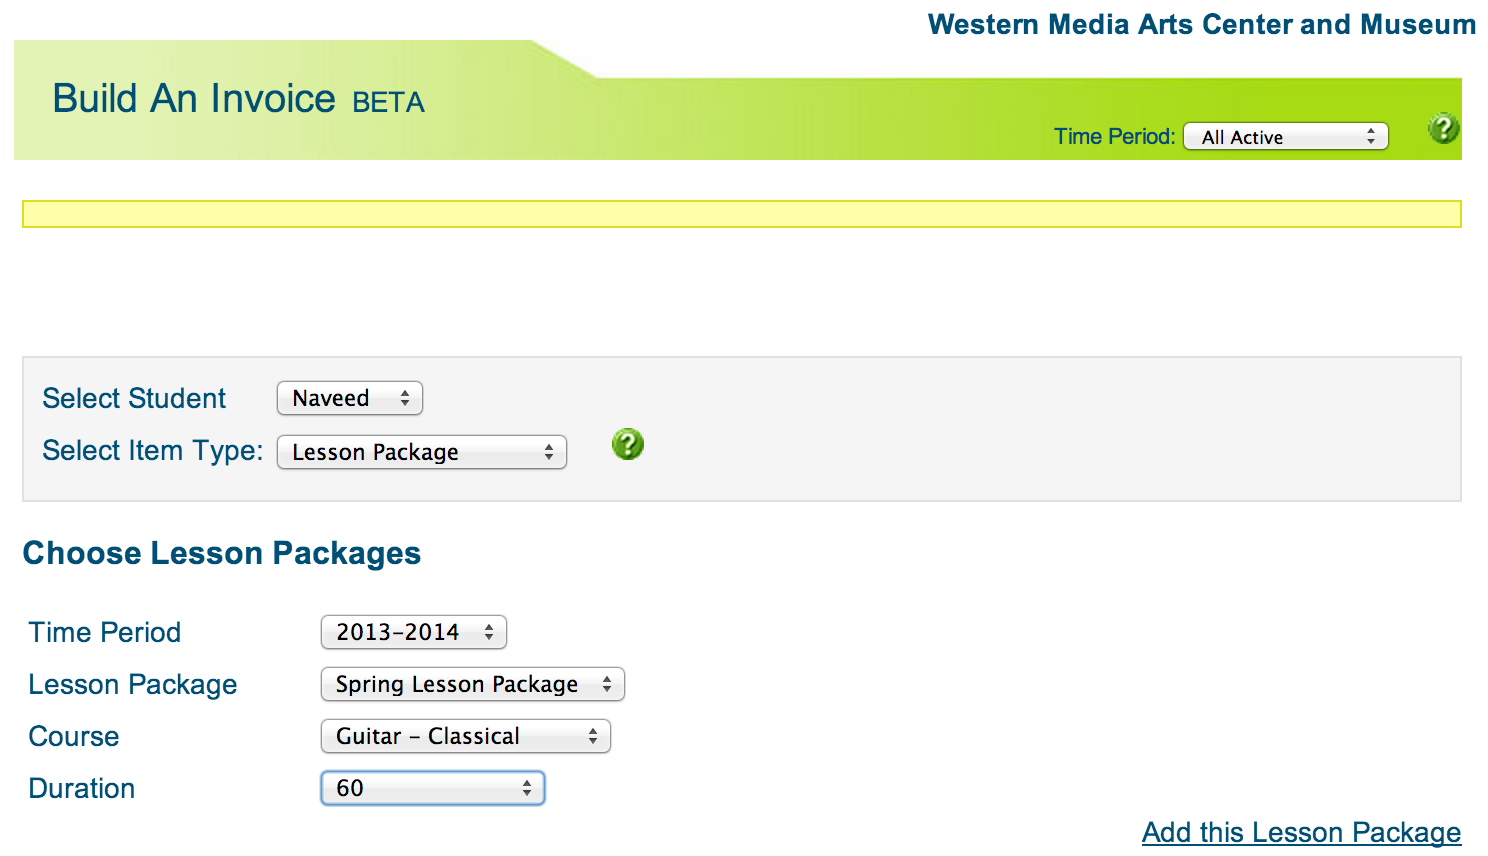Expand the Select Item Type dropdown
This screenshot has width=1488, height=856.
(422, 452)
